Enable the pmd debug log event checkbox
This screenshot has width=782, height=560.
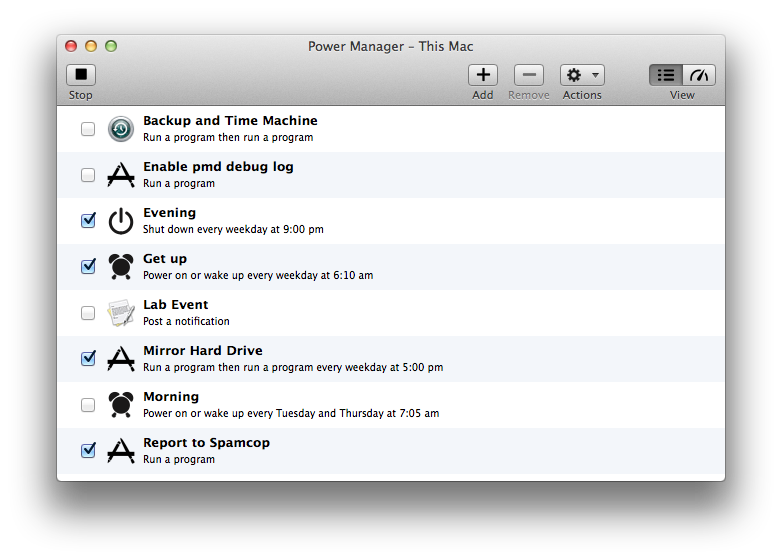click(x=88, y=175)
